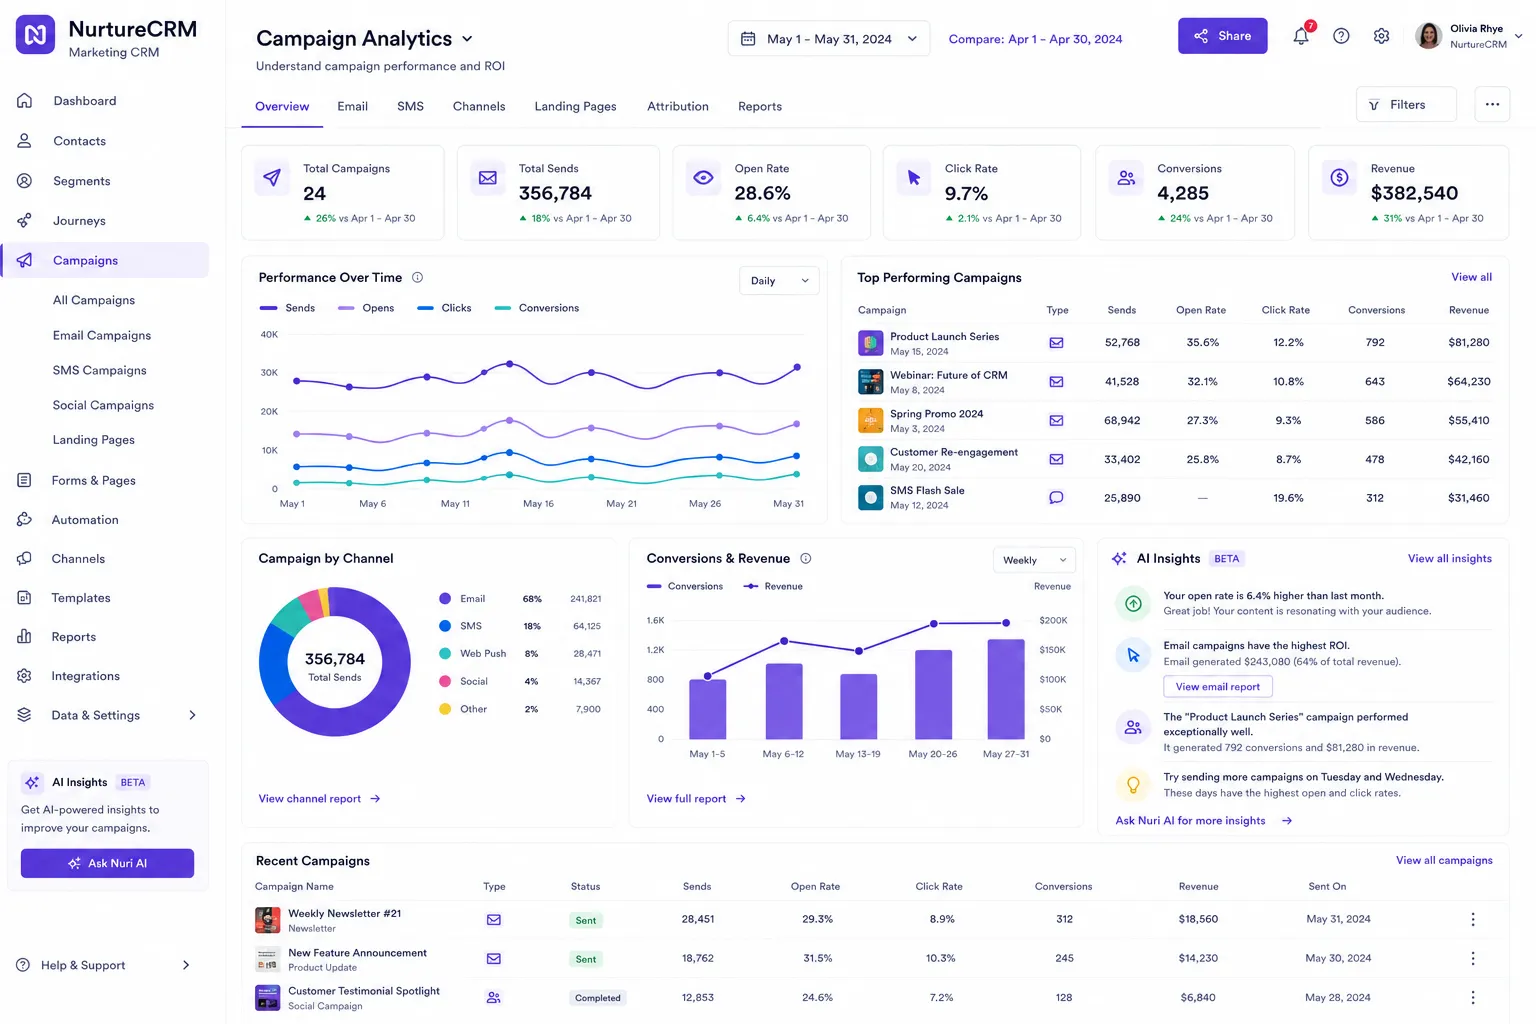Open the help question mark icon

pos(1341,36)
